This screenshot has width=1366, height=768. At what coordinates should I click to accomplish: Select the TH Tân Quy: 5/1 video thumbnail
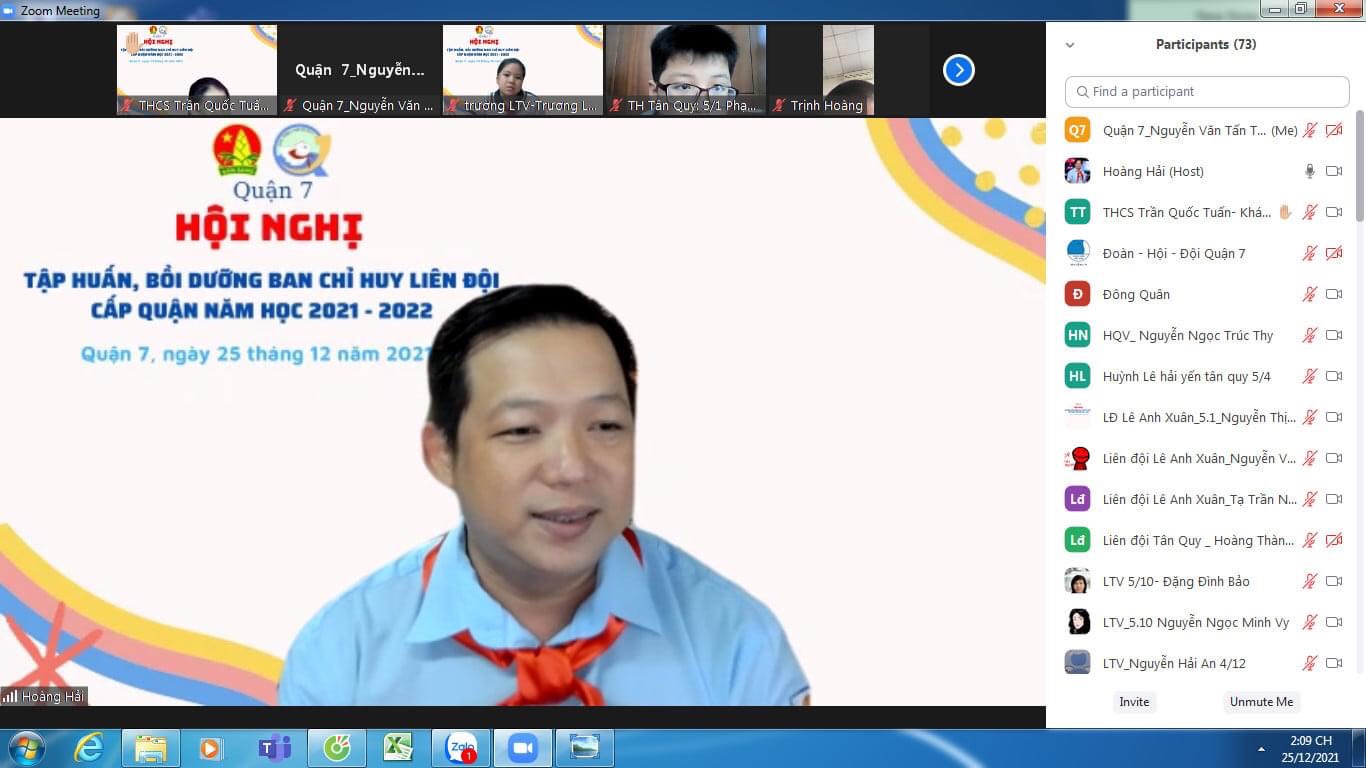(x=686, y=70)
